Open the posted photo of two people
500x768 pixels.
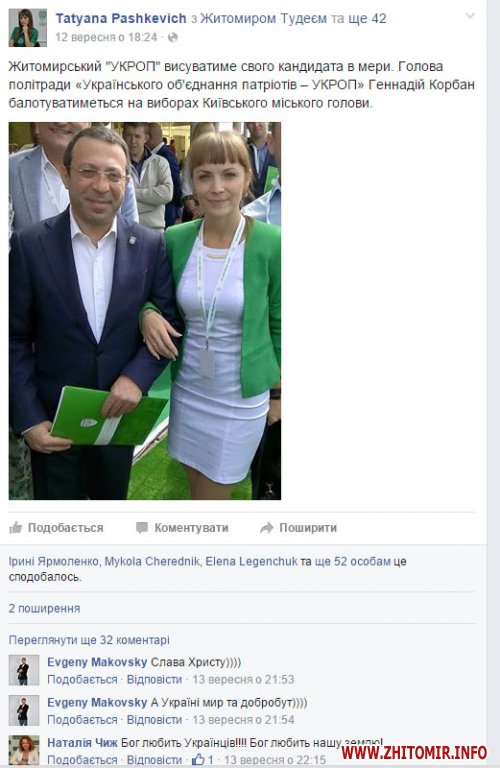[x=145, y=311]
